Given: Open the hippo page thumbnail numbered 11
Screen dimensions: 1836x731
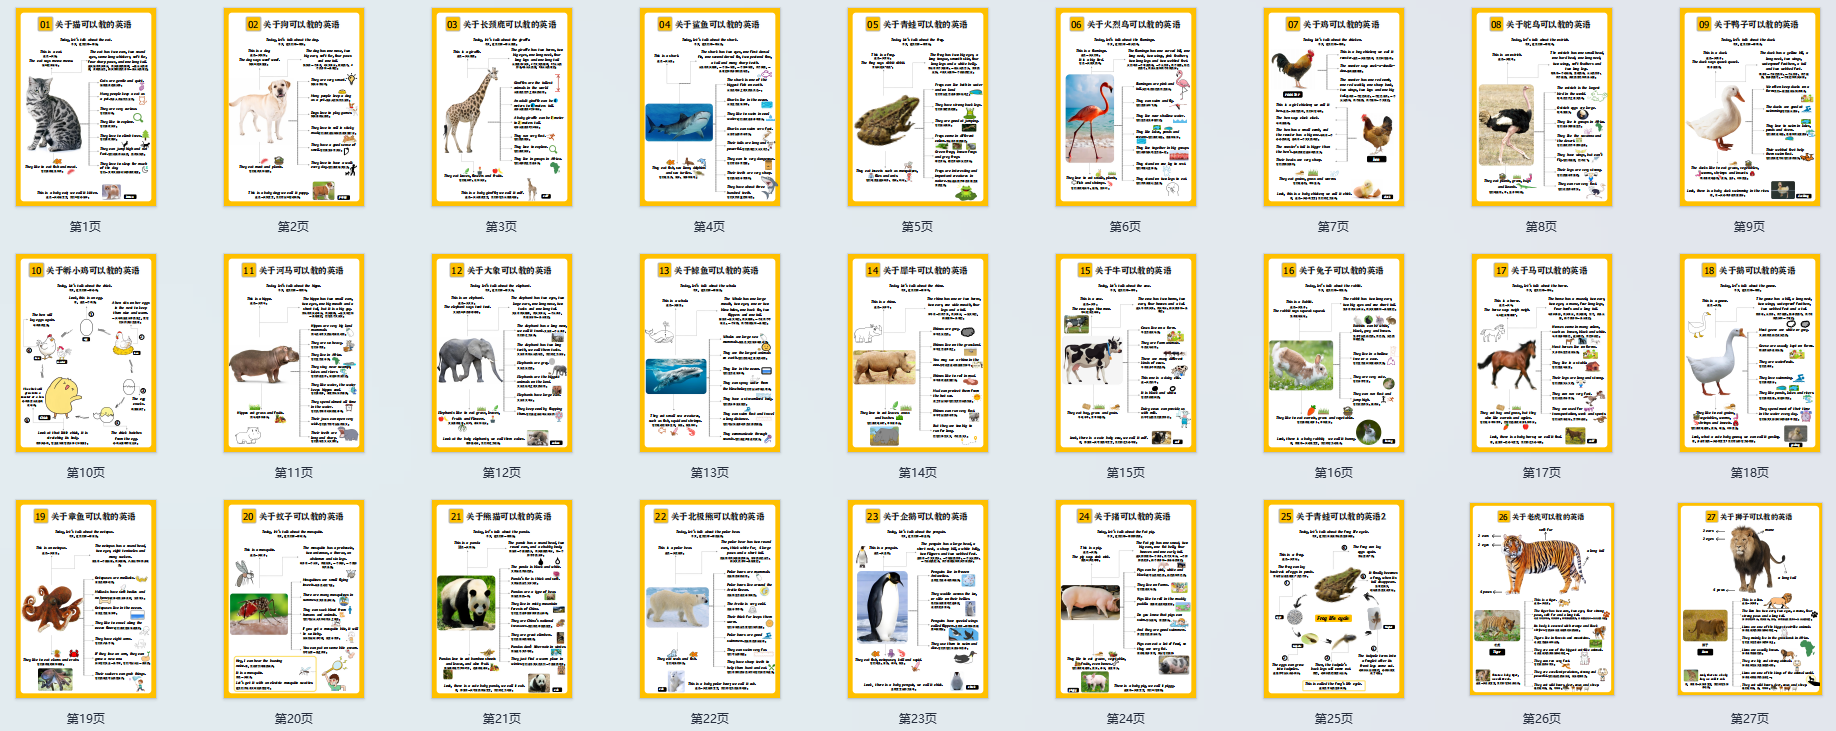Looking at the screenshot, I should point(294,353).
